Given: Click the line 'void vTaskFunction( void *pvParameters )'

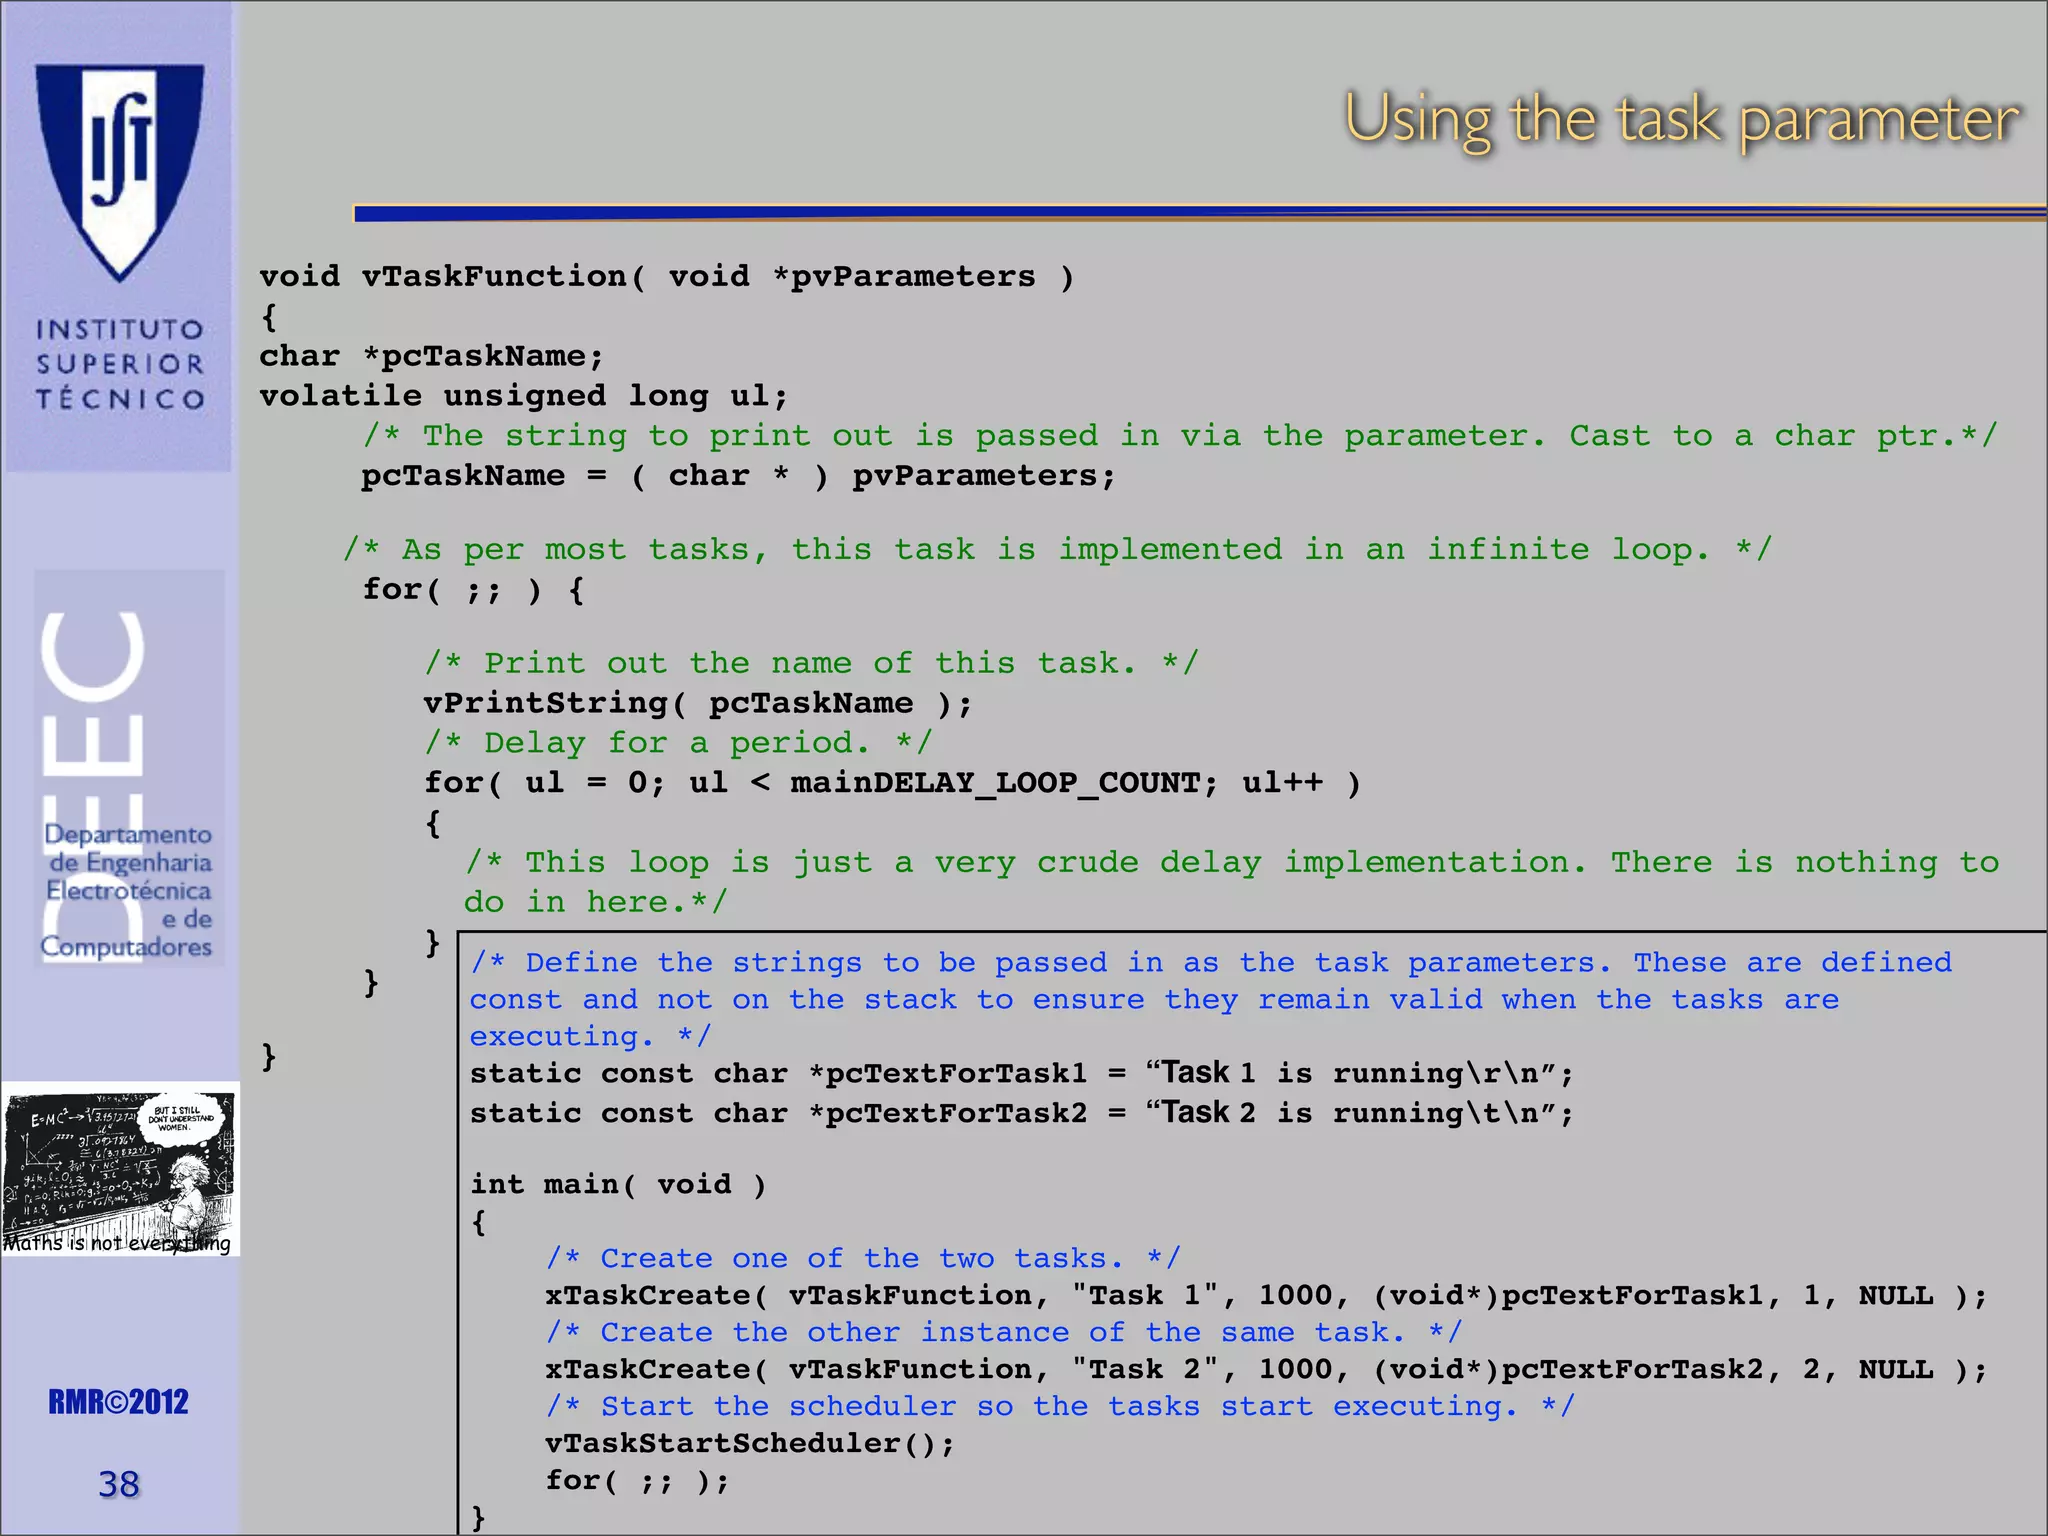Looking at the screenshot, I should coord(667,276).
